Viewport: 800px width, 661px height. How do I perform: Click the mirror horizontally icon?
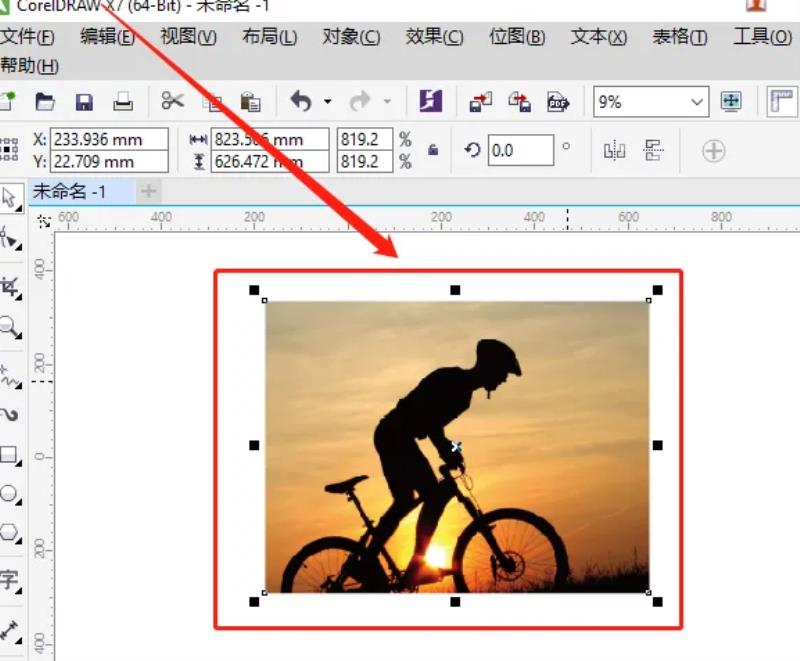[x=614, y=150]
